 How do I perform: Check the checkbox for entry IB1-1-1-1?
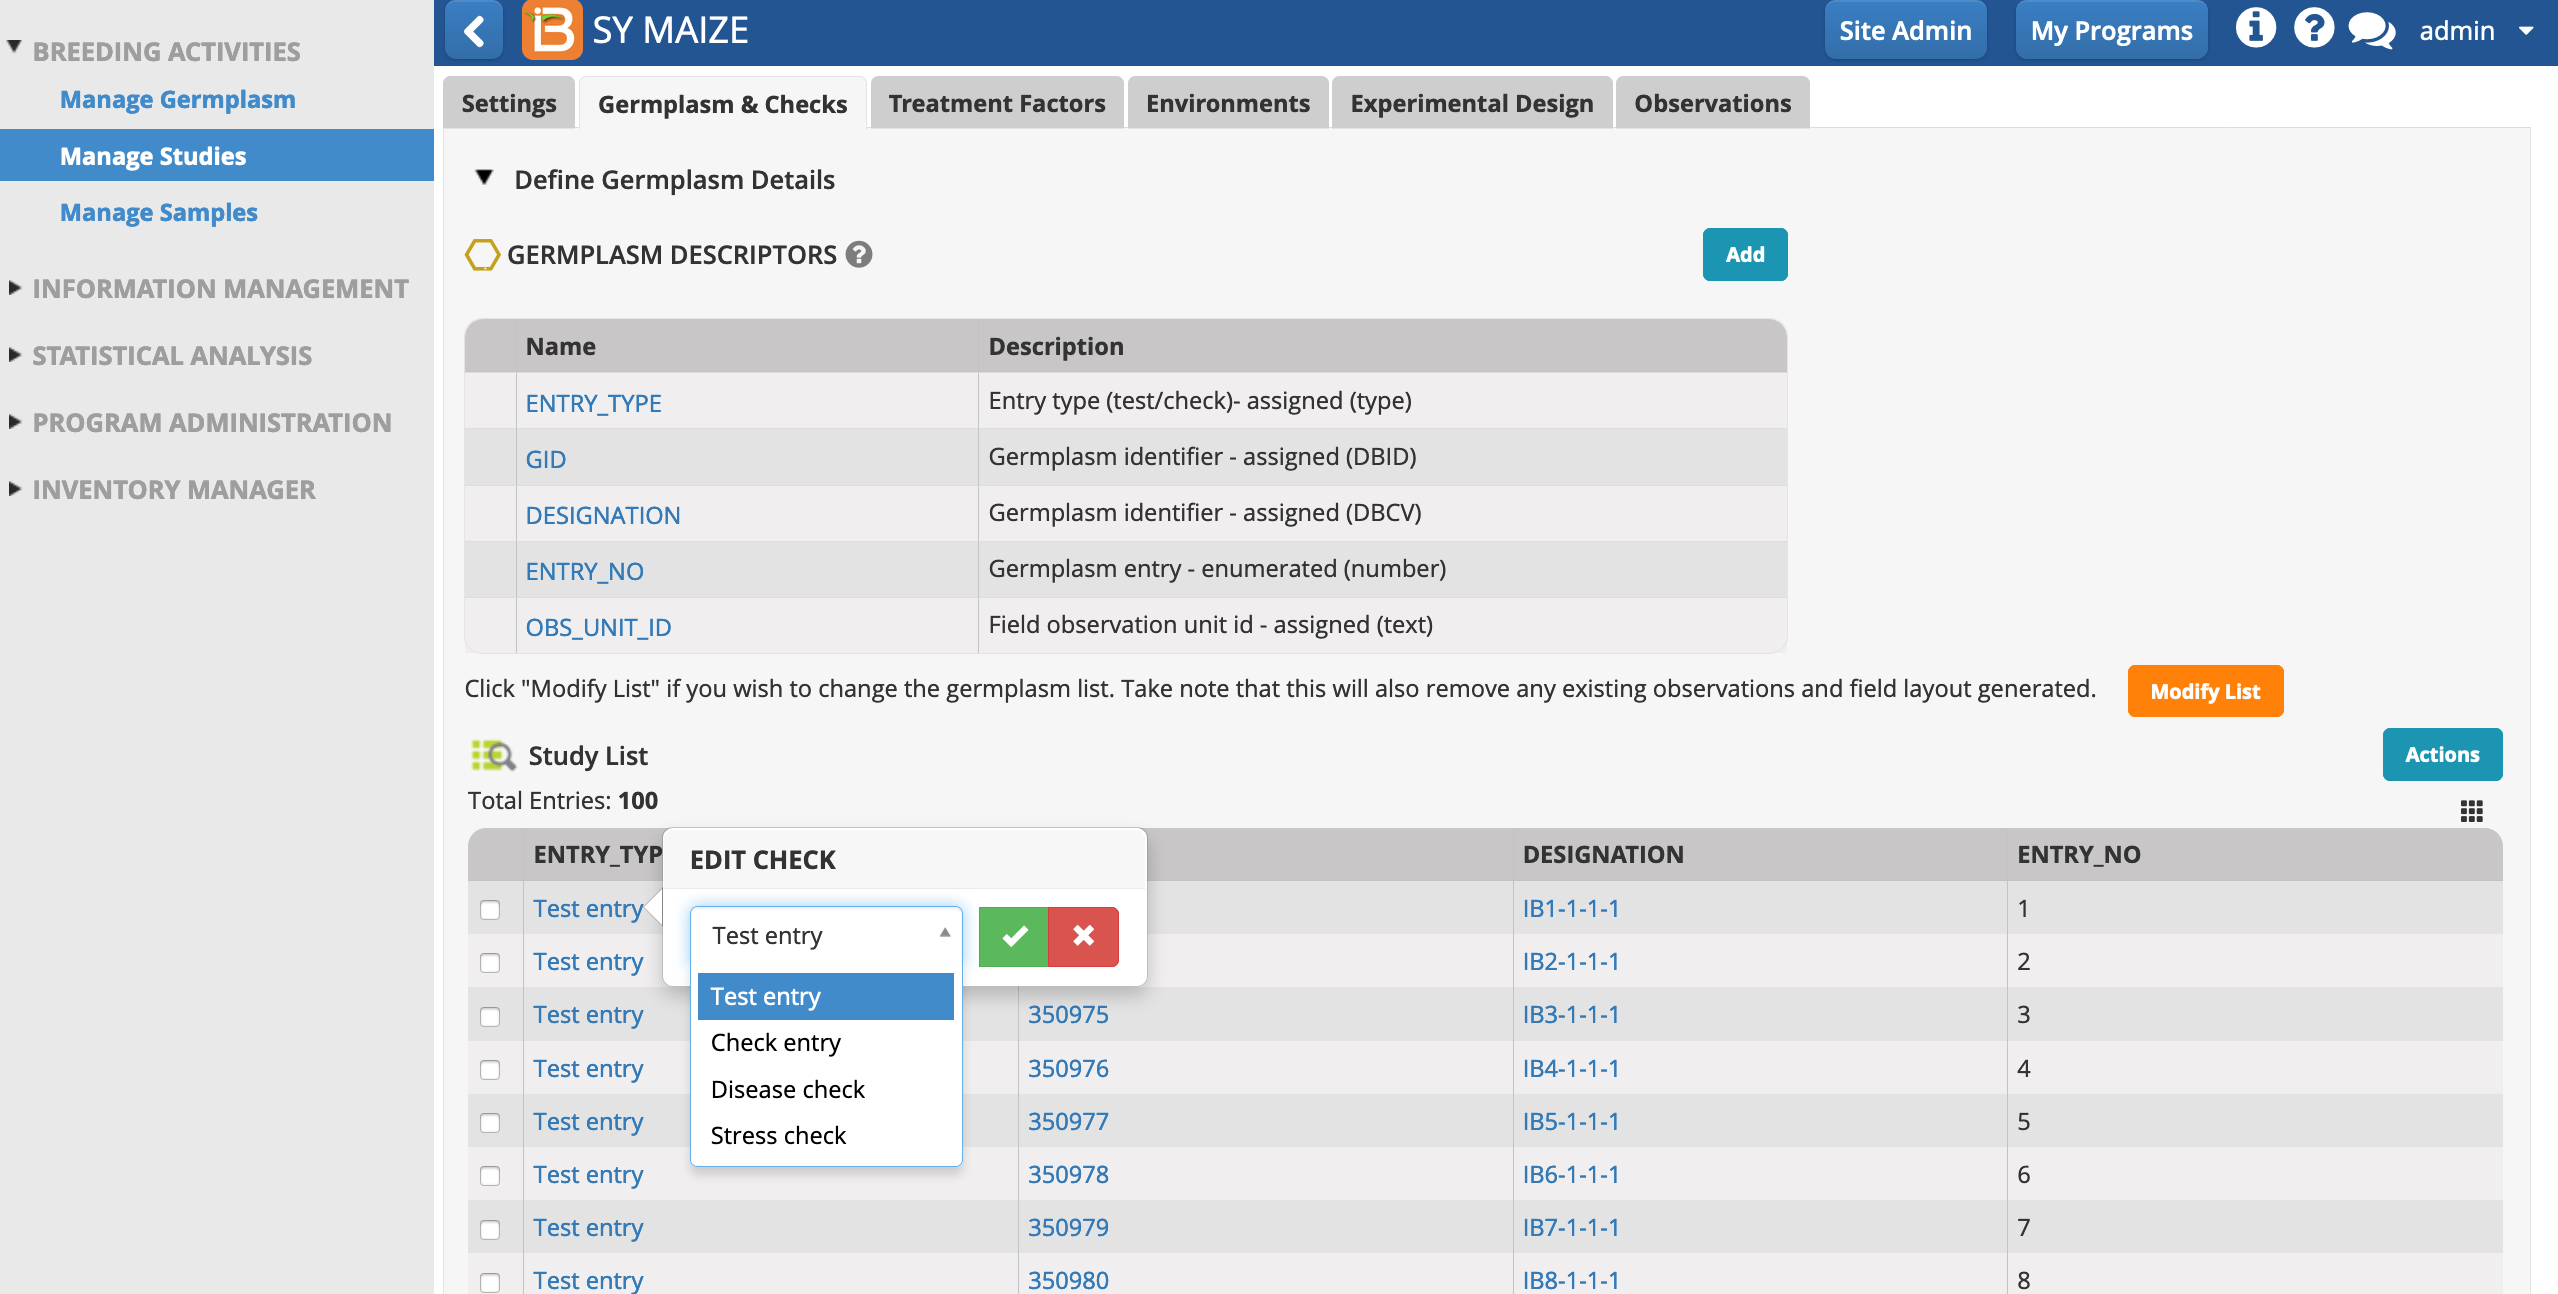tap(490, 910)
